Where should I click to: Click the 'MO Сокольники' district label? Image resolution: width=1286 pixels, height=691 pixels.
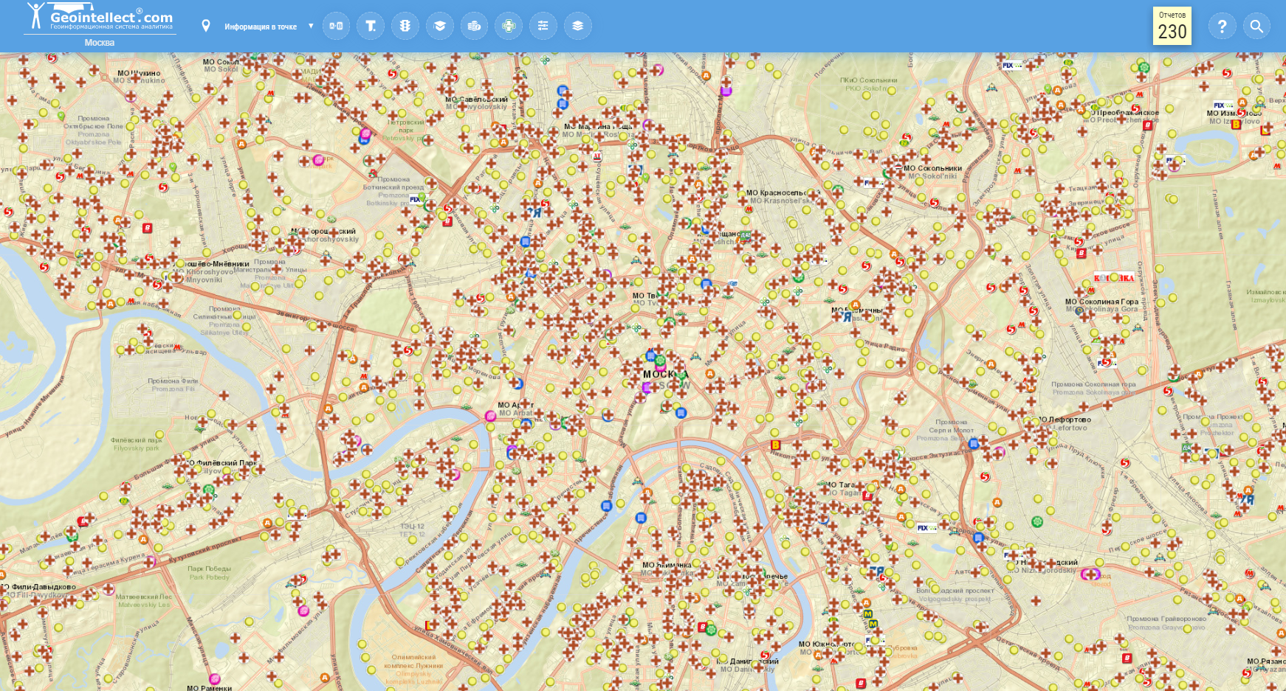coord(932,169)
